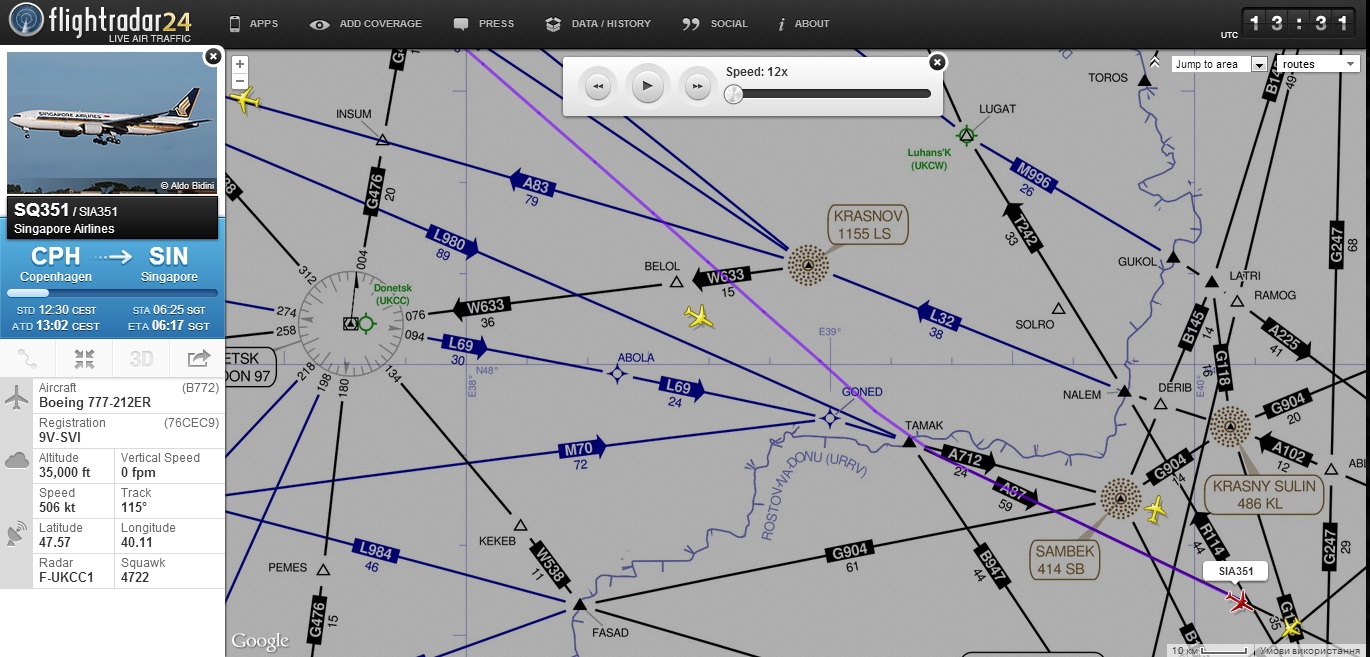The image size is (1370, 657).
Task: Open the DATA / HISTORY menu
Action: click(x=598, y=23)
